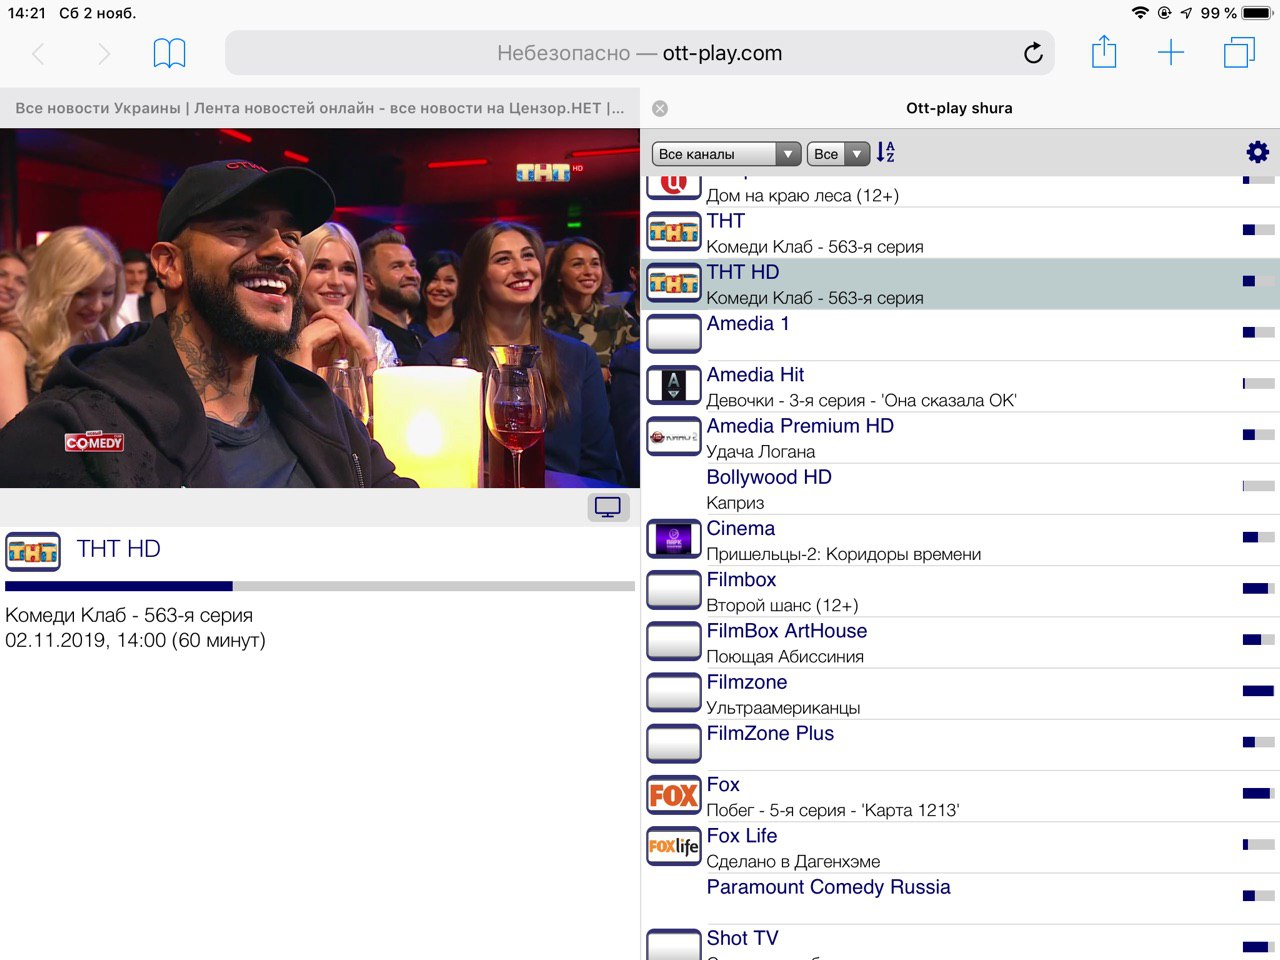This screenshot has height=960, width=1280.
Task: Click 'Ультраамериканцы' program title
Action: coord(783,708)
